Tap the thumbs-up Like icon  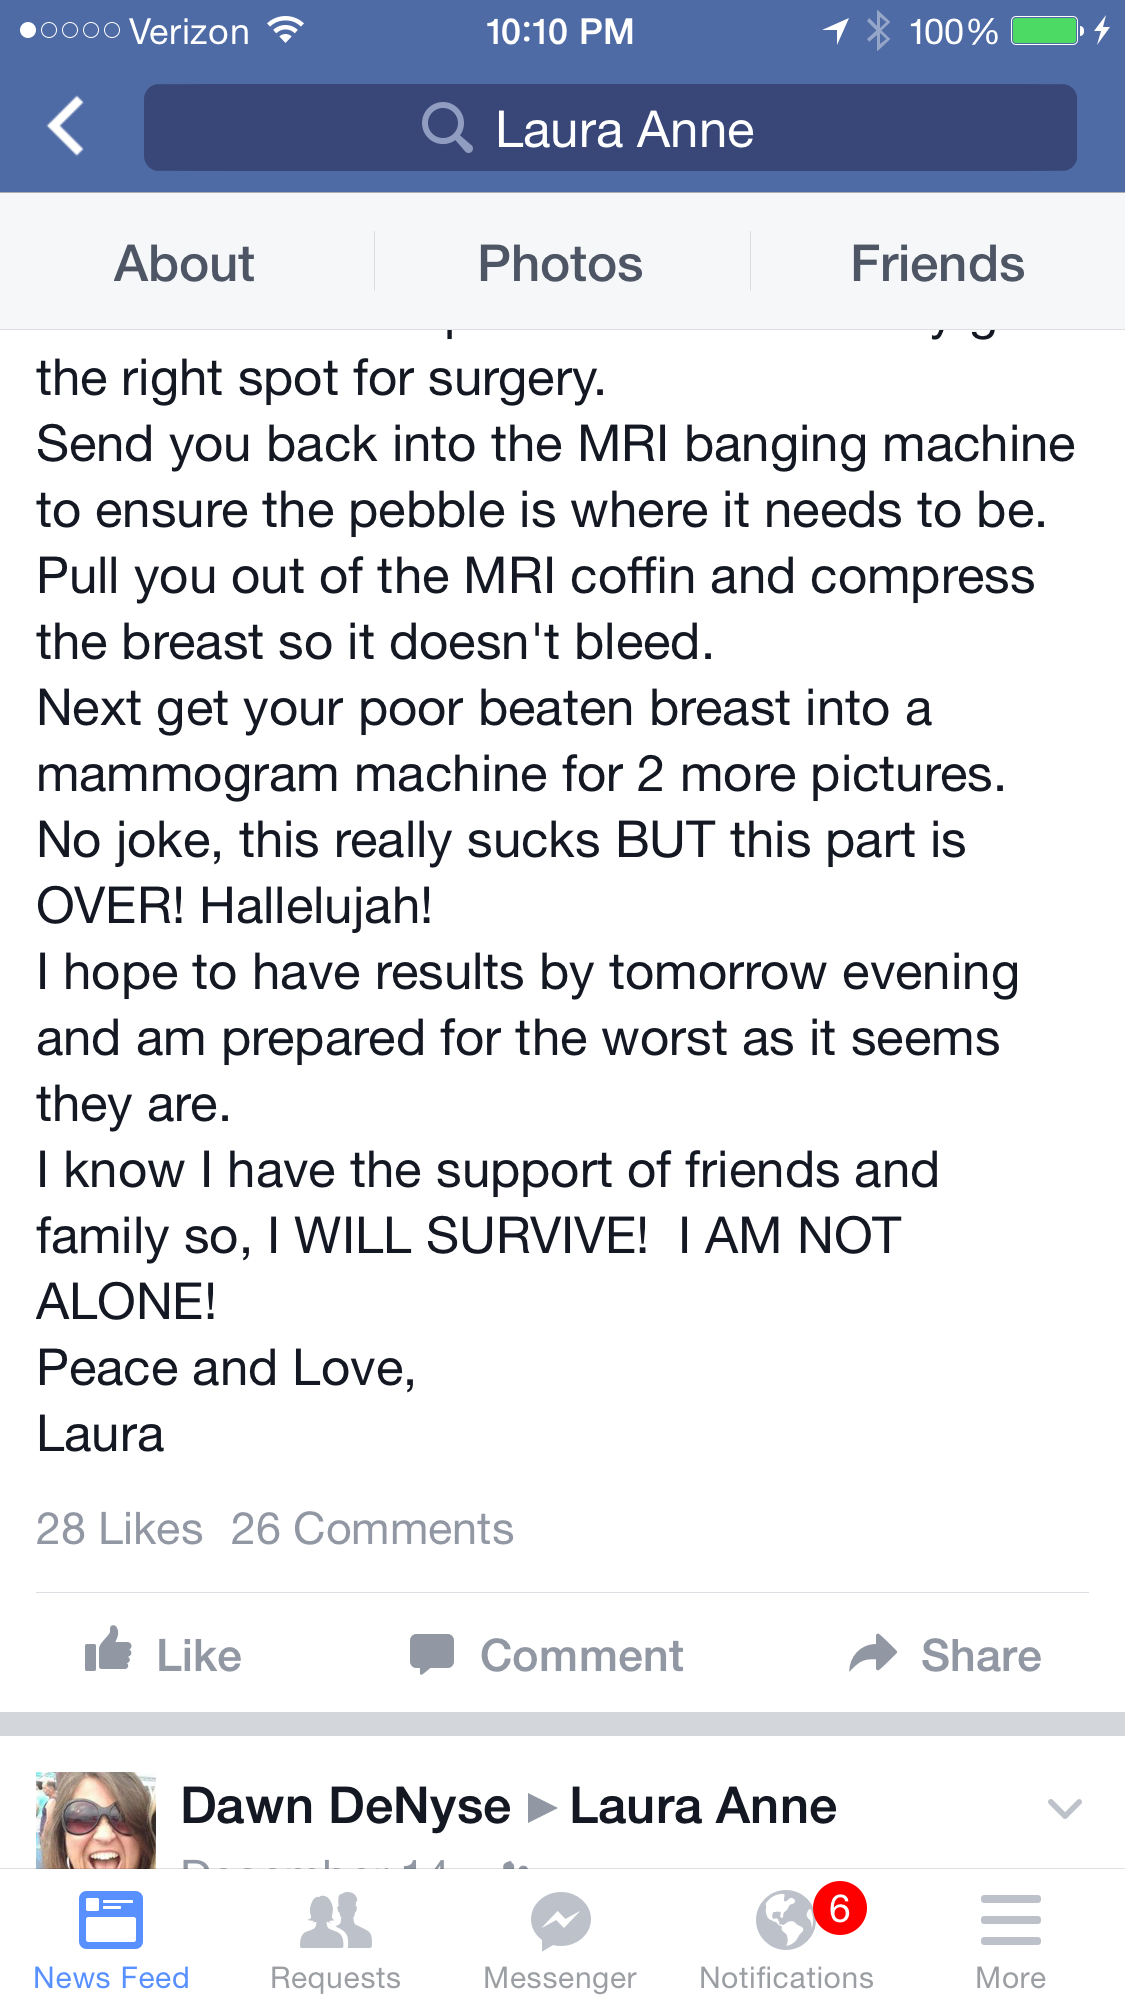click(x=109, y=1650)
